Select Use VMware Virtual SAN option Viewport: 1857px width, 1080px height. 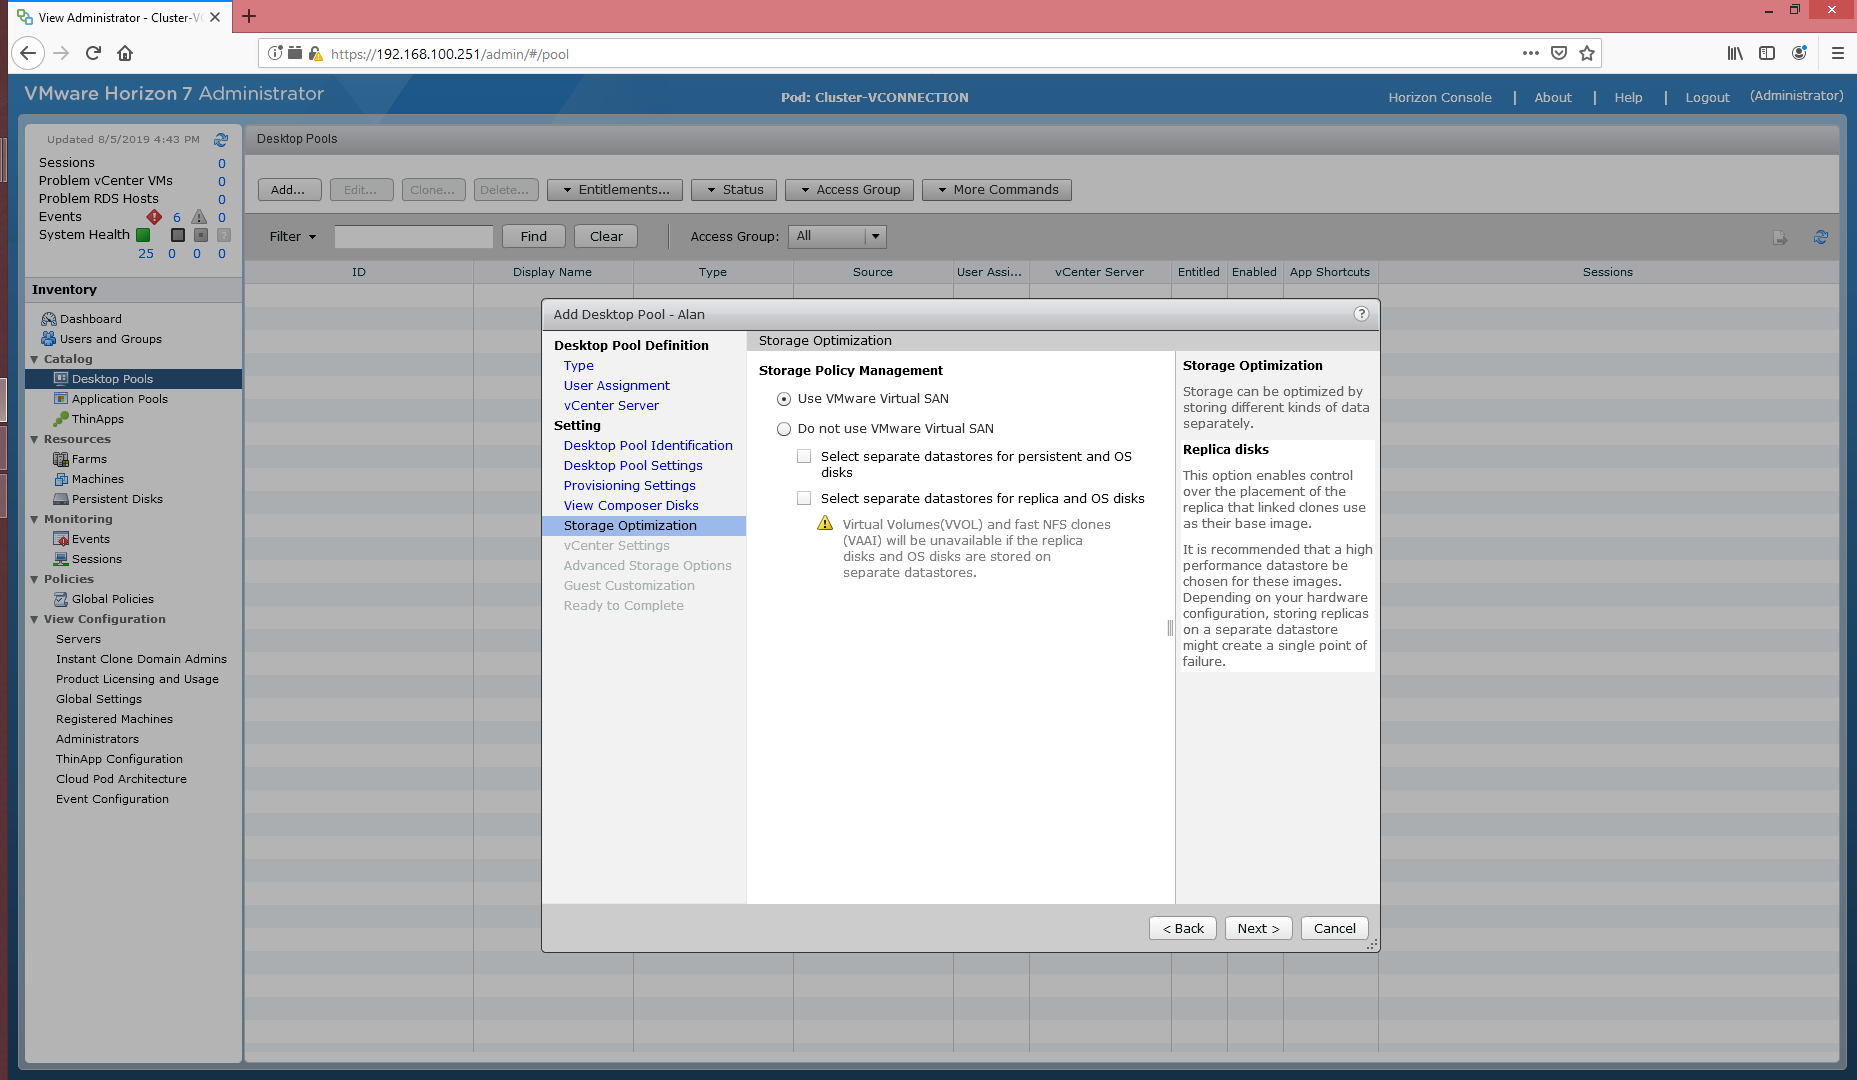(784, 399)
